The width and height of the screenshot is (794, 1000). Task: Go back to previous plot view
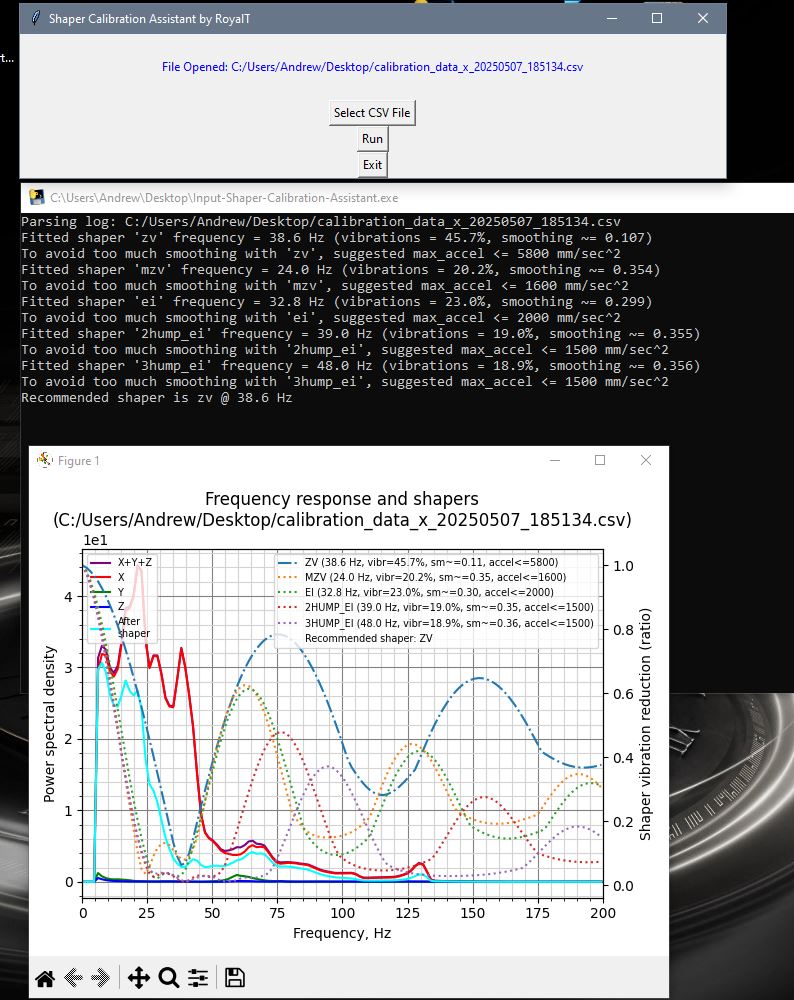[x=73, y=978]
